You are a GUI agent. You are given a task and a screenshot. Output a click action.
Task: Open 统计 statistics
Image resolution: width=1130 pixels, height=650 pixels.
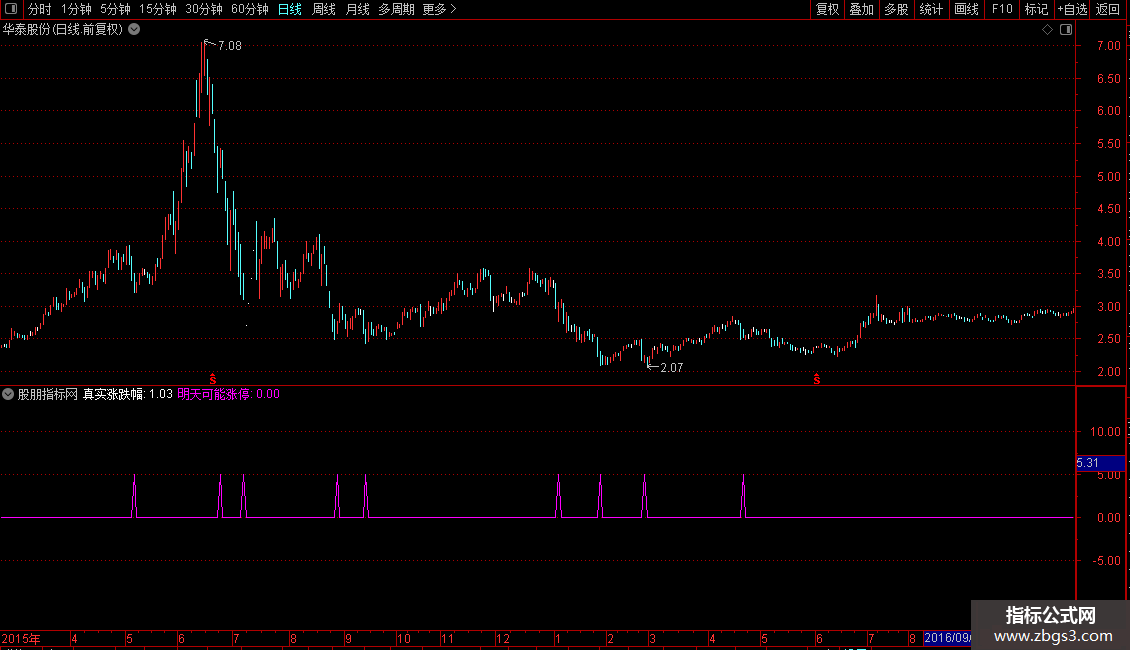click(x=931, y=9)
